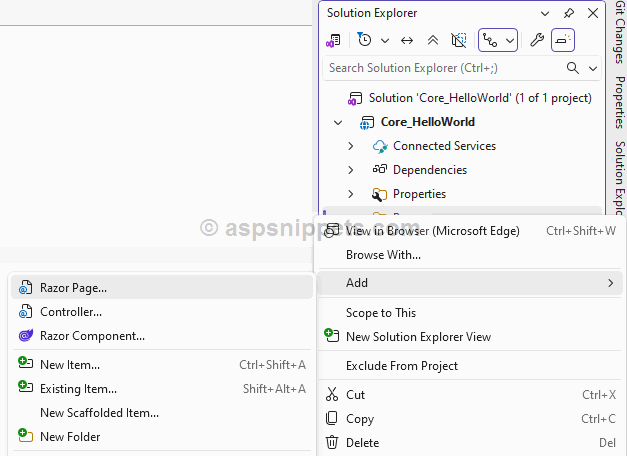Click the Razor Page icon

tap(26, 287)
